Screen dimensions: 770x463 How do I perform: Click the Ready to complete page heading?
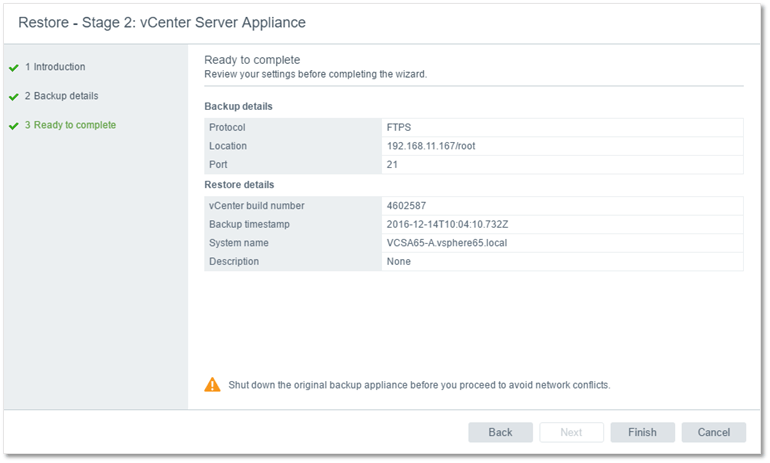click(x=252, y=60)
